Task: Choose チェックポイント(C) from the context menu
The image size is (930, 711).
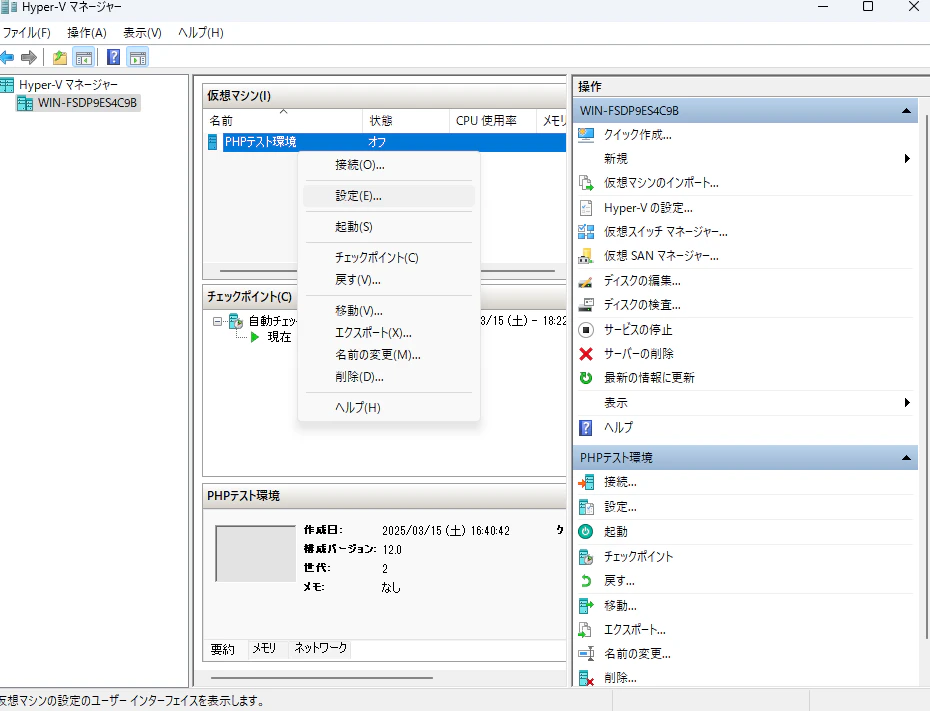Action: pos(389,257)
